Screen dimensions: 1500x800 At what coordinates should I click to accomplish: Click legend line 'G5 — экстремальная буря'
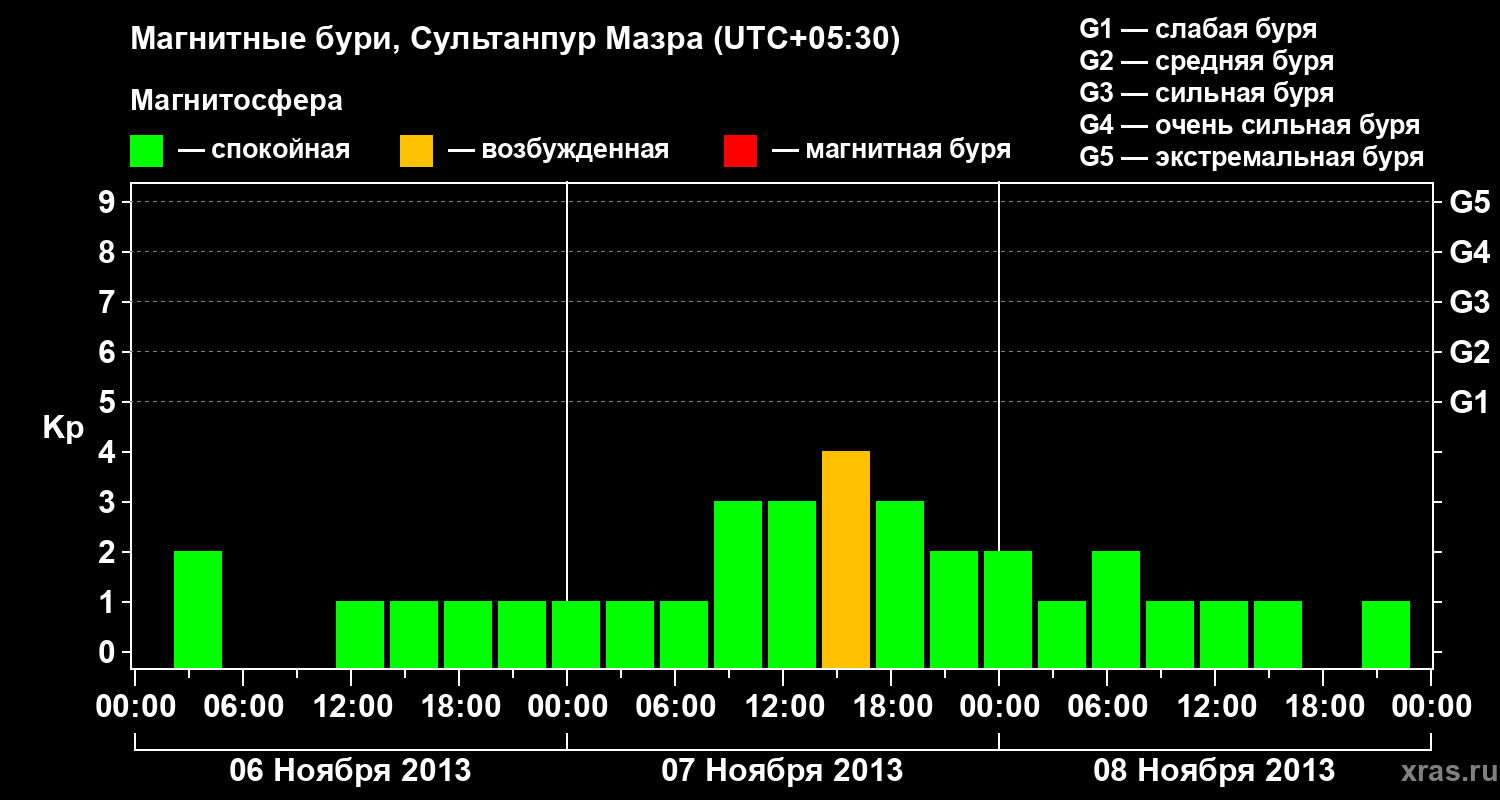tap(1252, 157)
